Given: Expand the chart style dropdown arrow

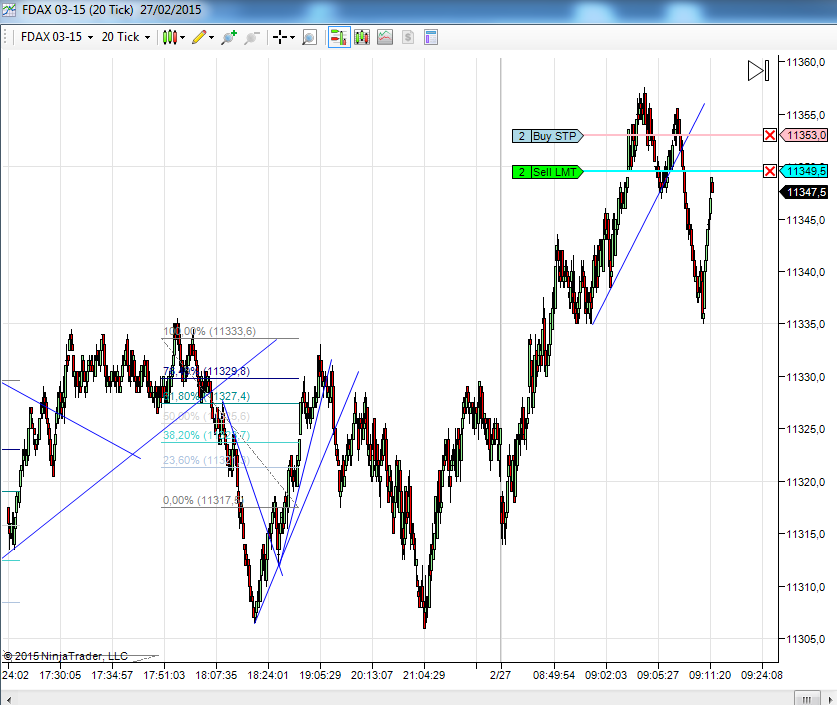Looking at the screenshot, I should [x=183, y=37].
